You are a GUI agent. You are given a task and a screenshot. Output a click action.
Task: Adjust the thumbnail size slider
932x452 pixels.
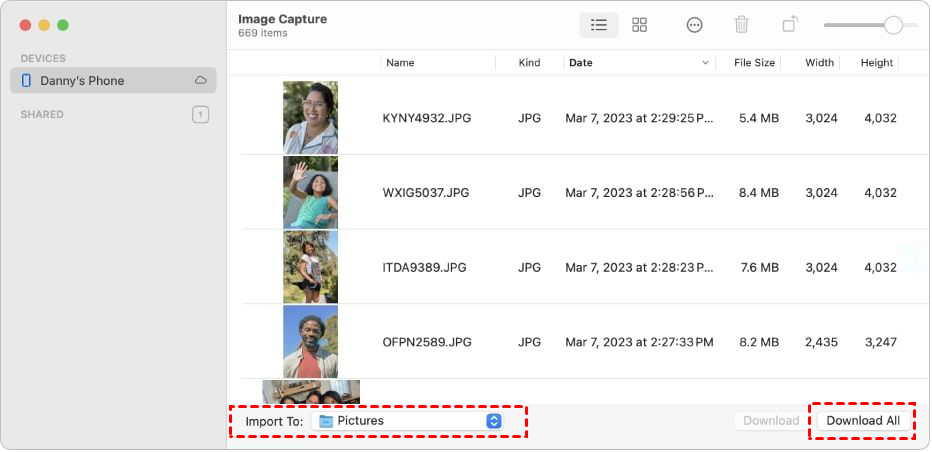[x=893, y=25]
